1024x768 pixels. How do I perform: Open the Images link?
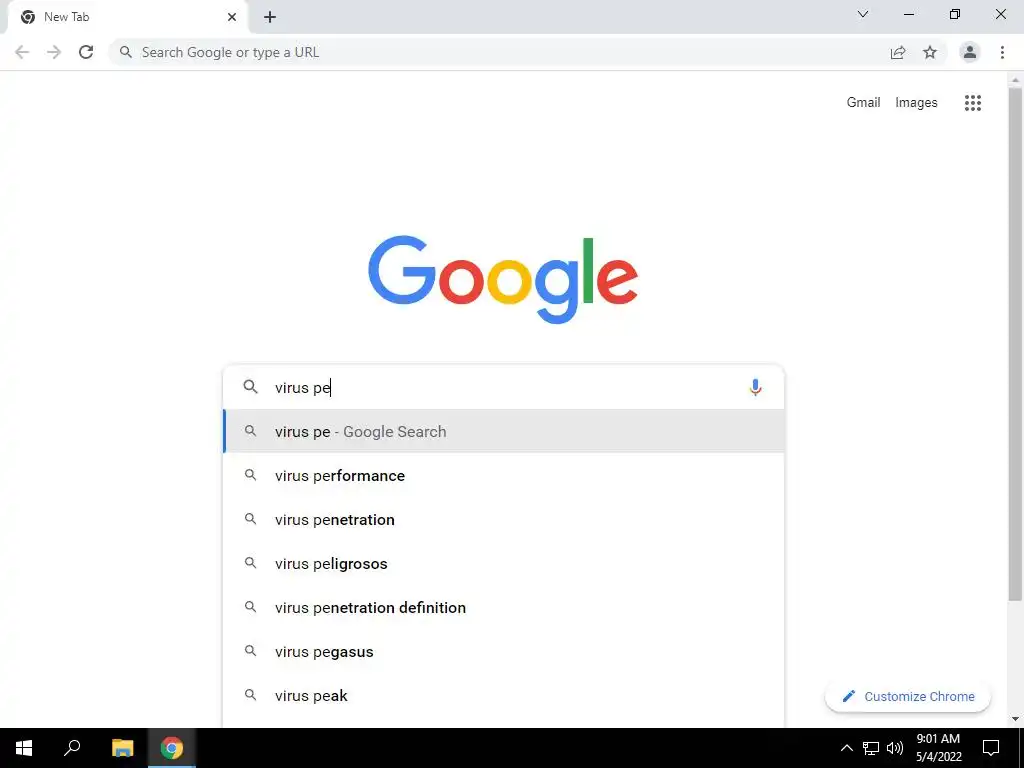pyautogui.click(x=916, y=103)
